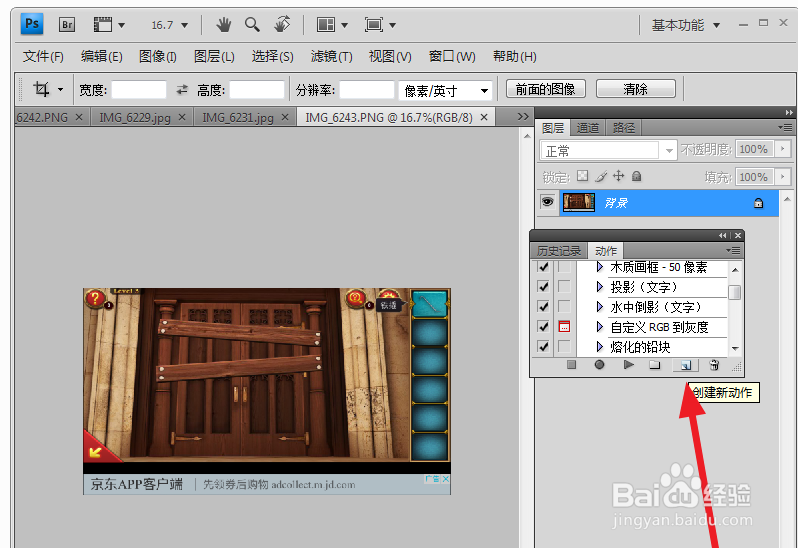
Task: Switch to the 历史记录 tab
Action: coord(559,250)
